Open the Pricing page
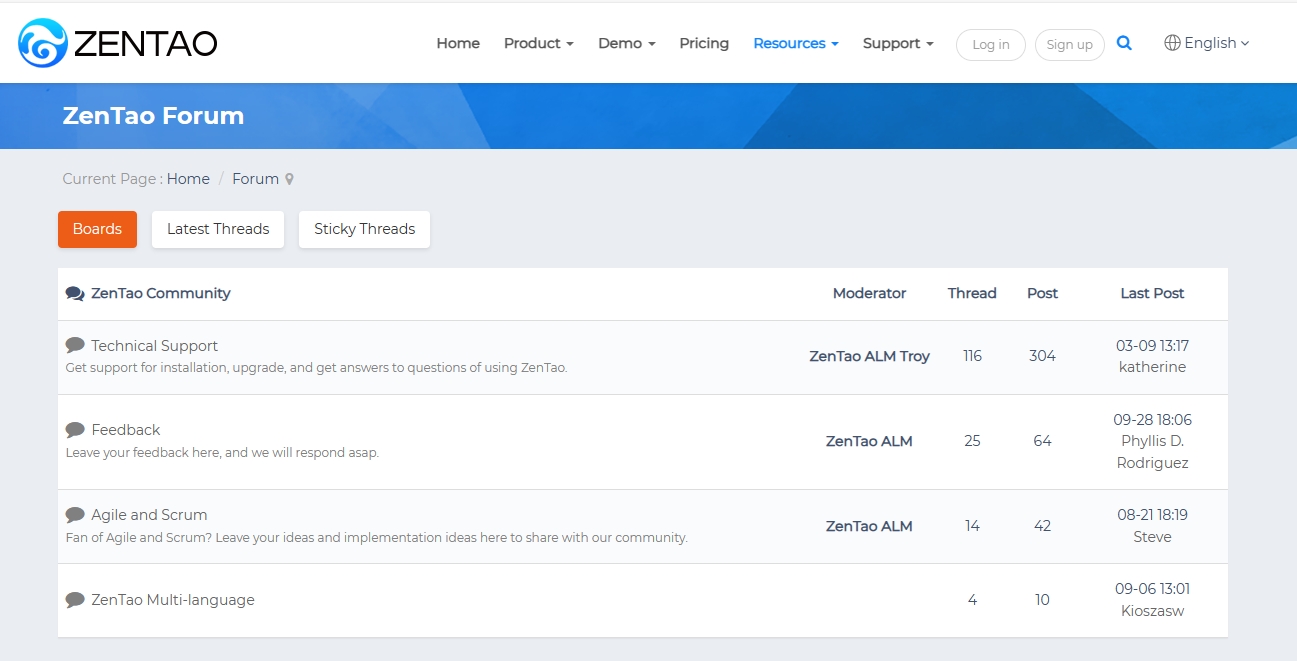Viewport: 1297px width, 661px height. pyautogui.click(x=704, y=43)
